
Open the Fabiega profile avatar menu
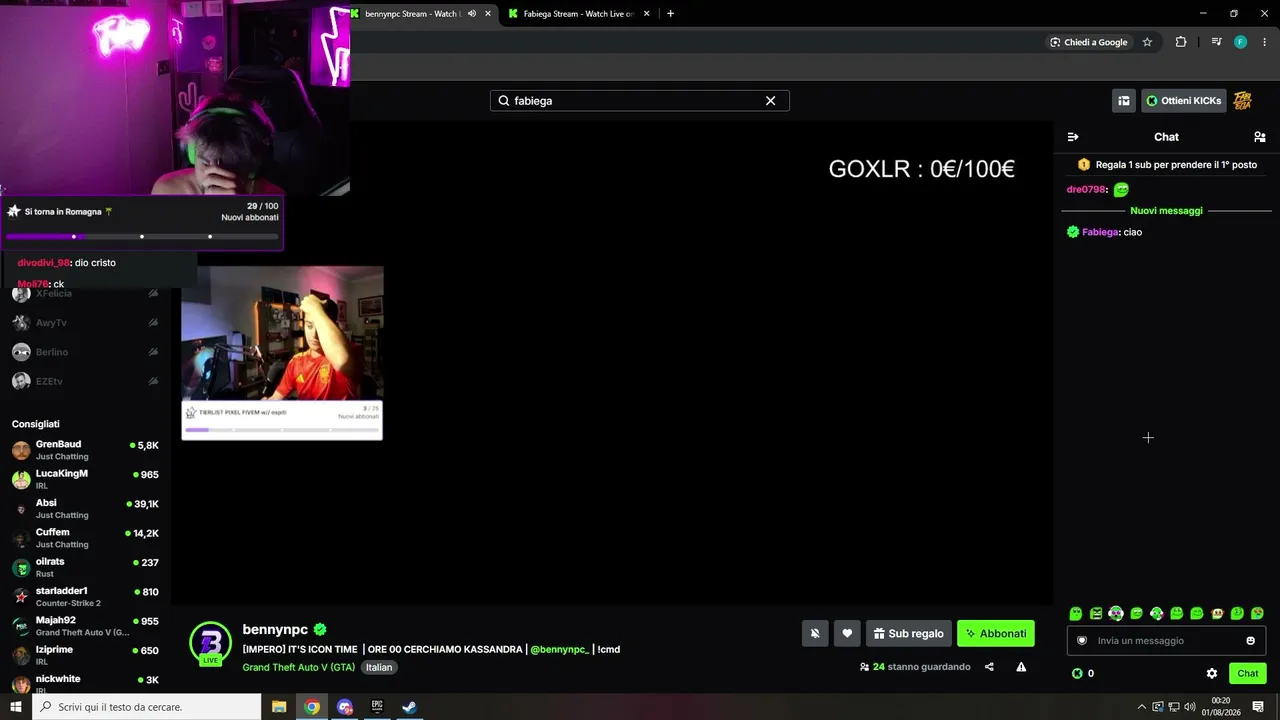click(1243, 101)
